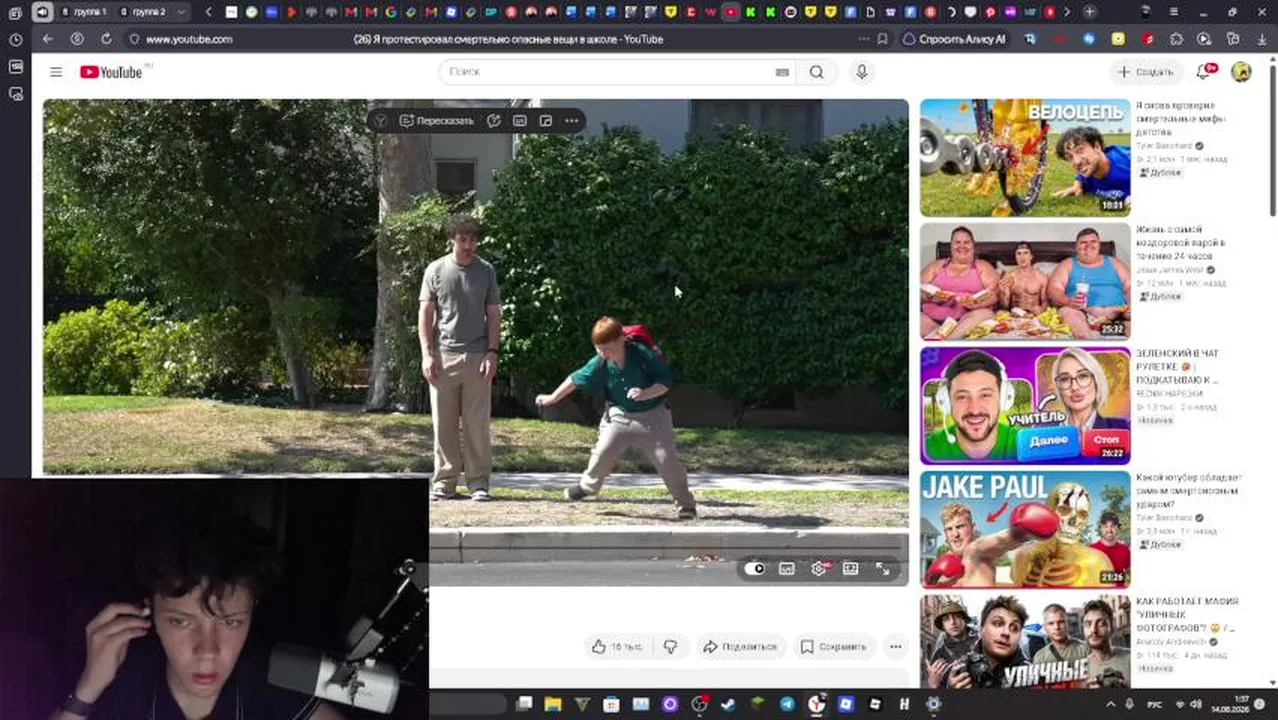Open video title 'КАК РАБОТАЕТ МАФИЯ…'
Viewport: 1278px width, 720px height.
point(1187,614)
